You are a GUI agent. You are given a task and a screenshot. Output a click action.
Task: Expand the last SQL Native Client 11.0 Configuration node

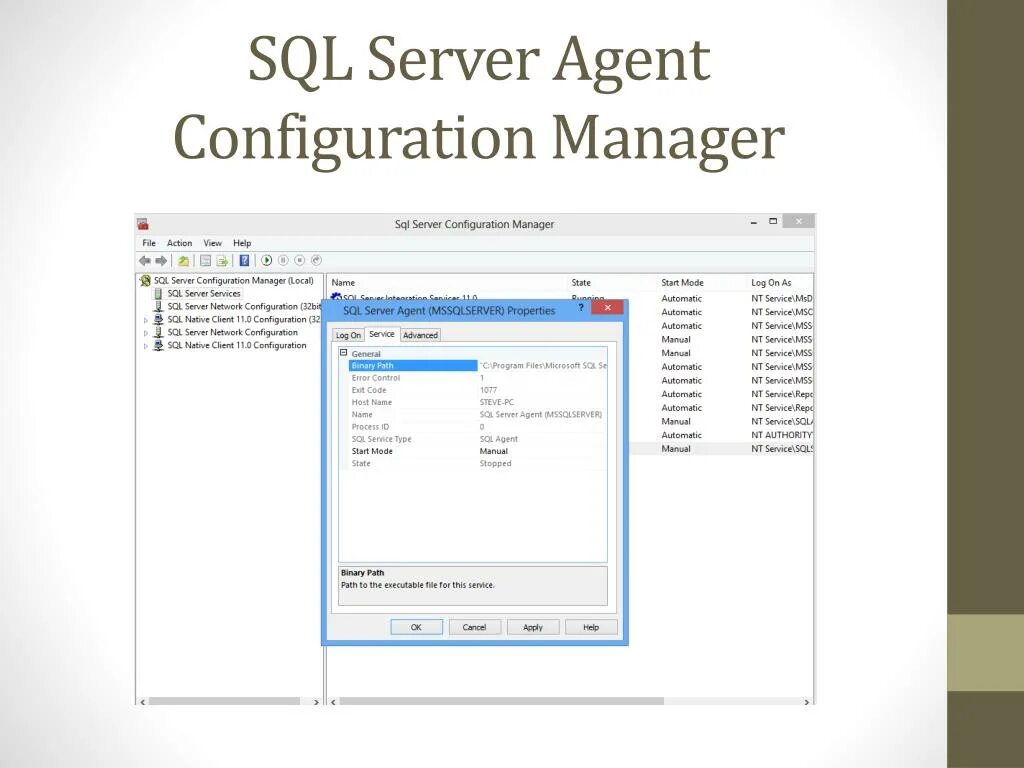click(146, 346)
